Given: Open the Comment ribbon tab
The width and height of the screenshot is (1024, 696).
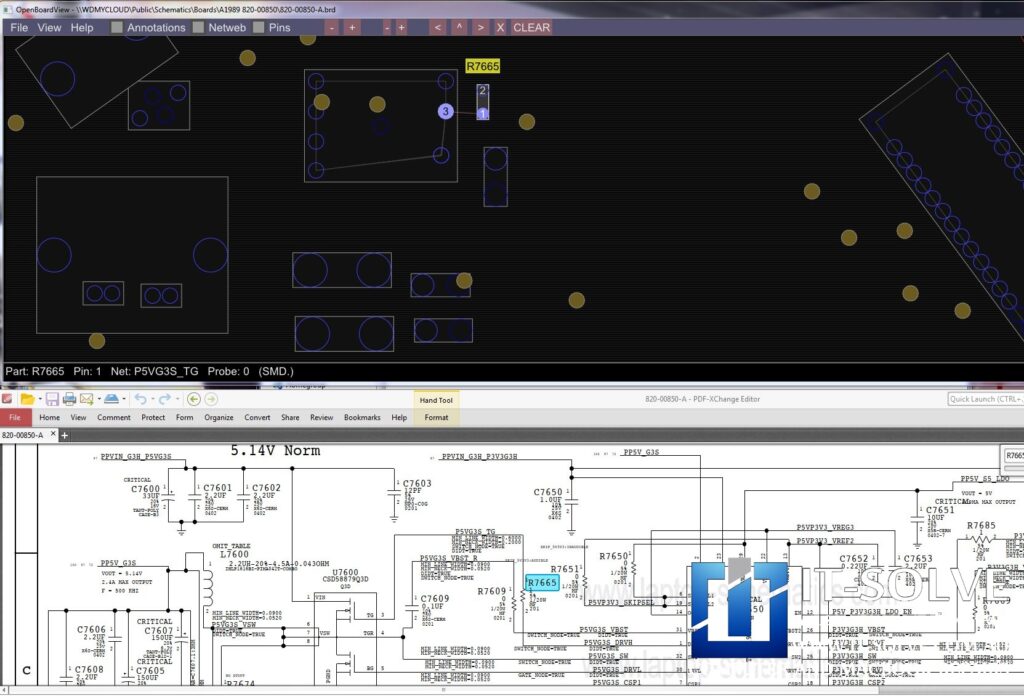Looking at the screenshot, I should click(114, 417).
